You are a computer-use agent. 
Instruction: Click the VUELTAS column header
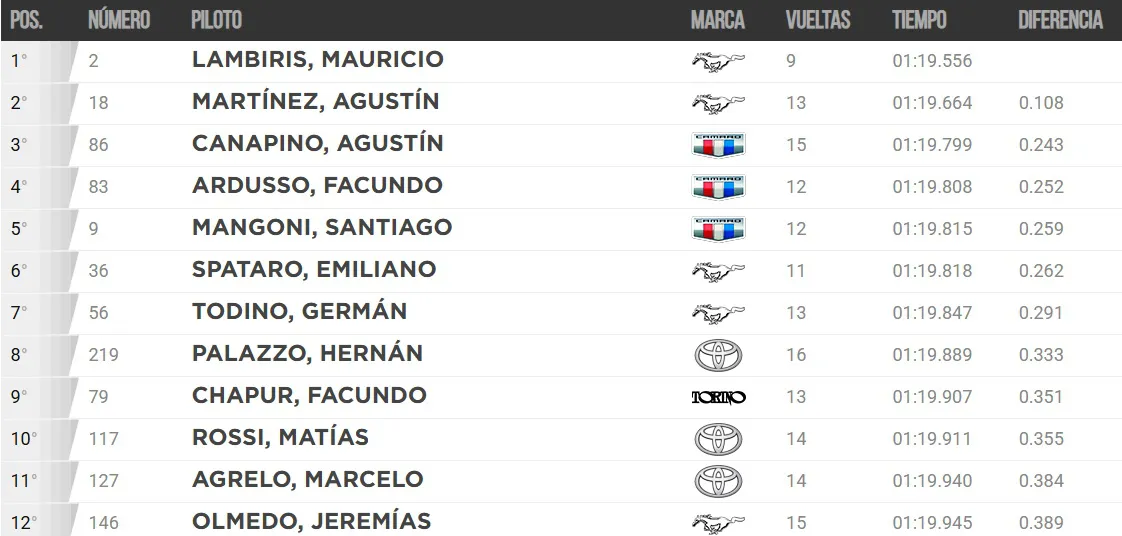(818, 20)
